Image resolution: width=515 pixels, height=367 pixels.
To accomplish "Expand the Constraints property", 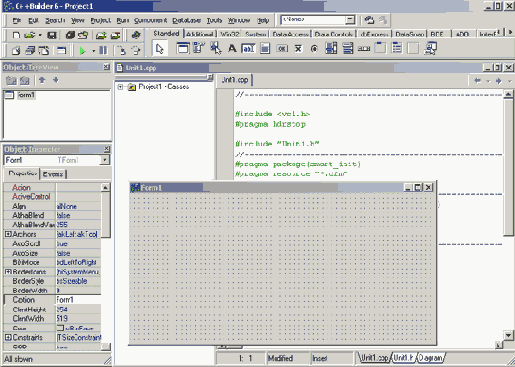I will tap(8, 337).
